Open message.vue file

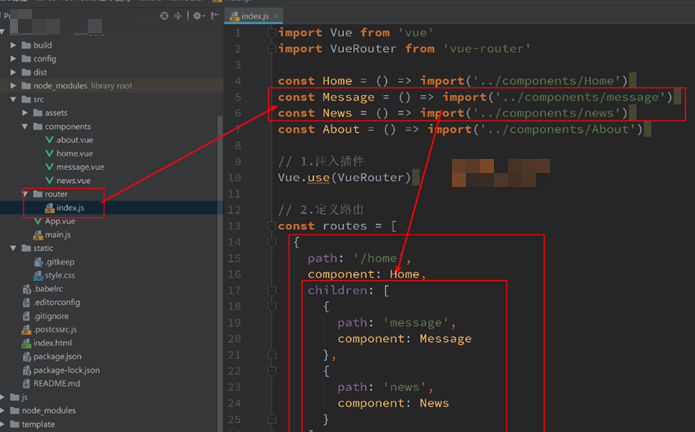[80, 167]
